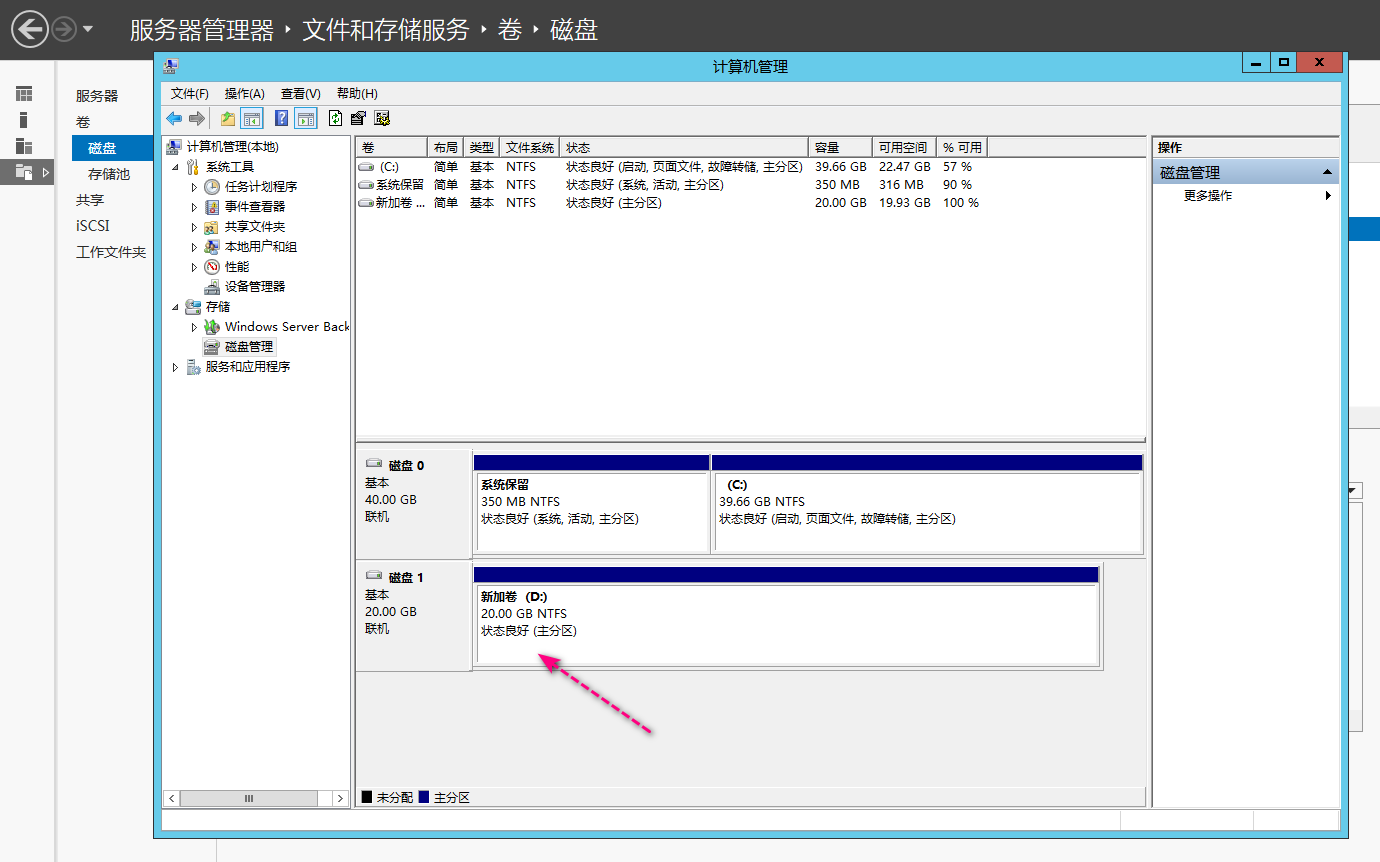Screen dimensions: 1380x862
Task: Collapse the 存储 tree node
Action: [x=175, y=307]
